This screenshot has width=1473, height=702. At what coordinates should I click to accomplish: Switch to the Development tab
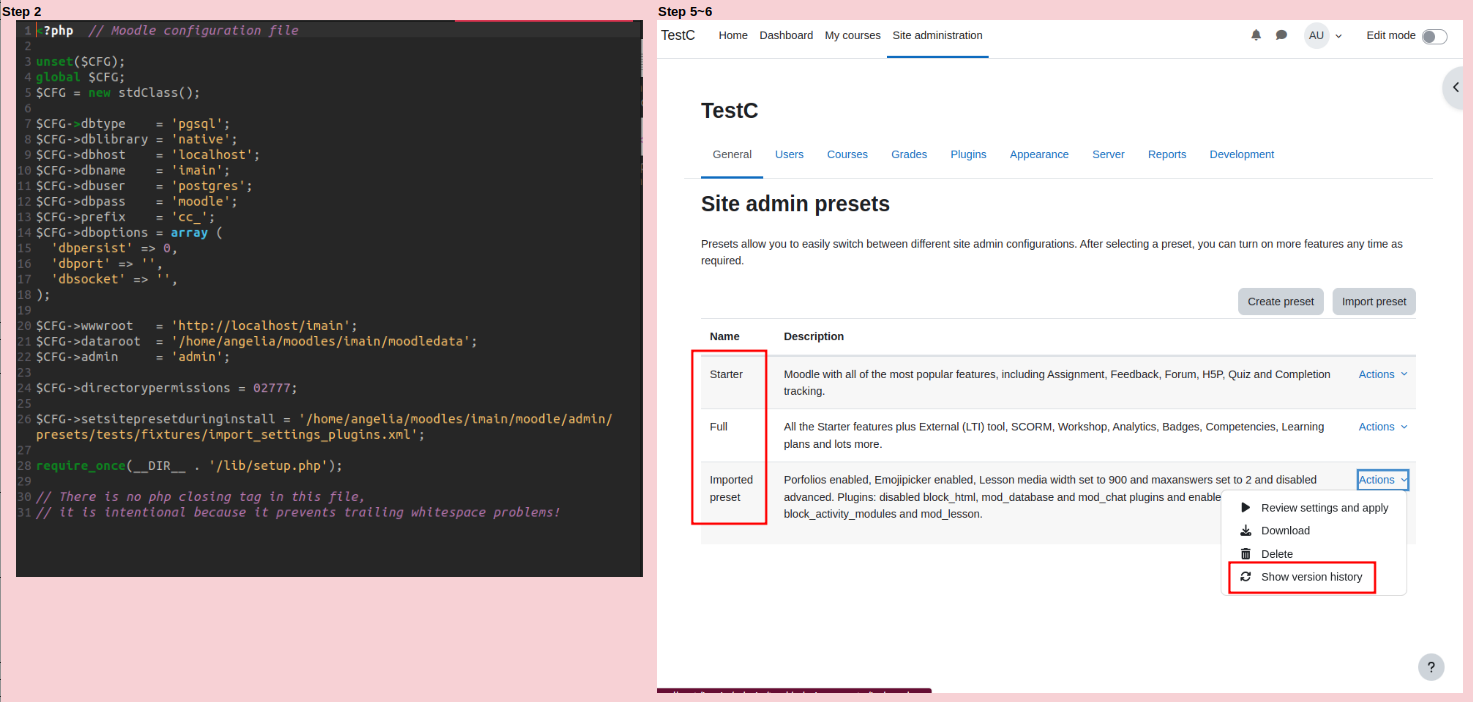(x=1242, y=154)
